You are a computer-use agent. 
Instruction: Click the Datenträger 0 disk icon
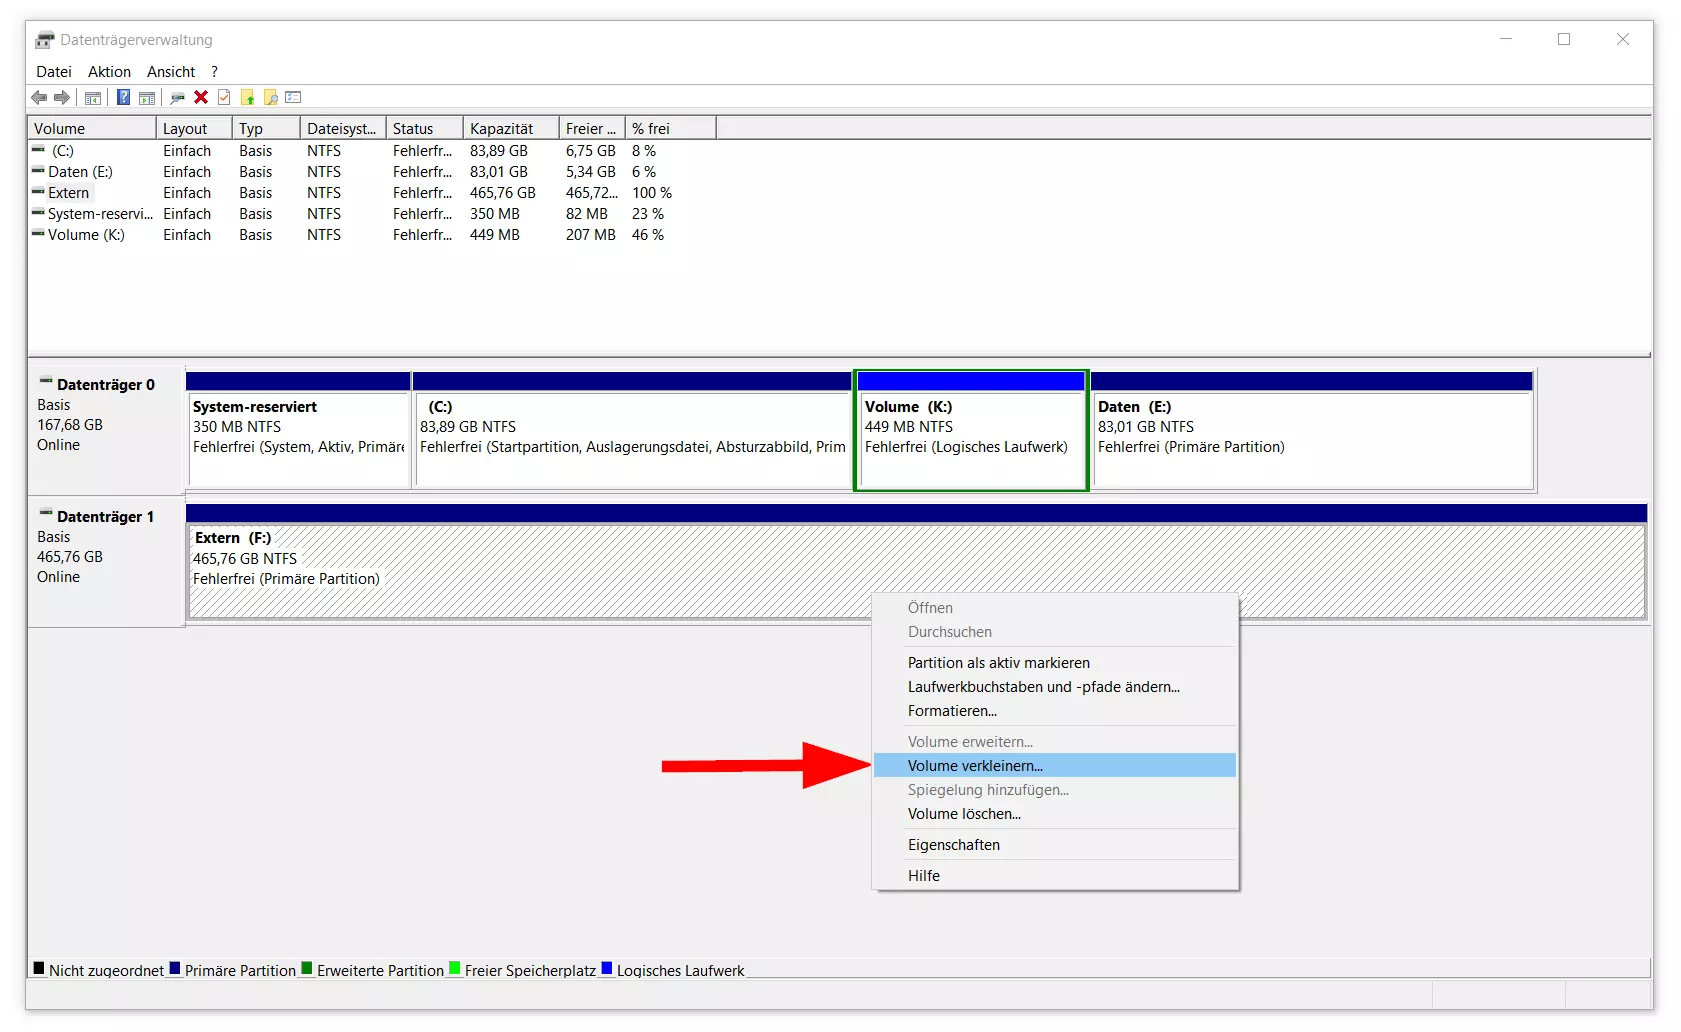pos(46,382)
